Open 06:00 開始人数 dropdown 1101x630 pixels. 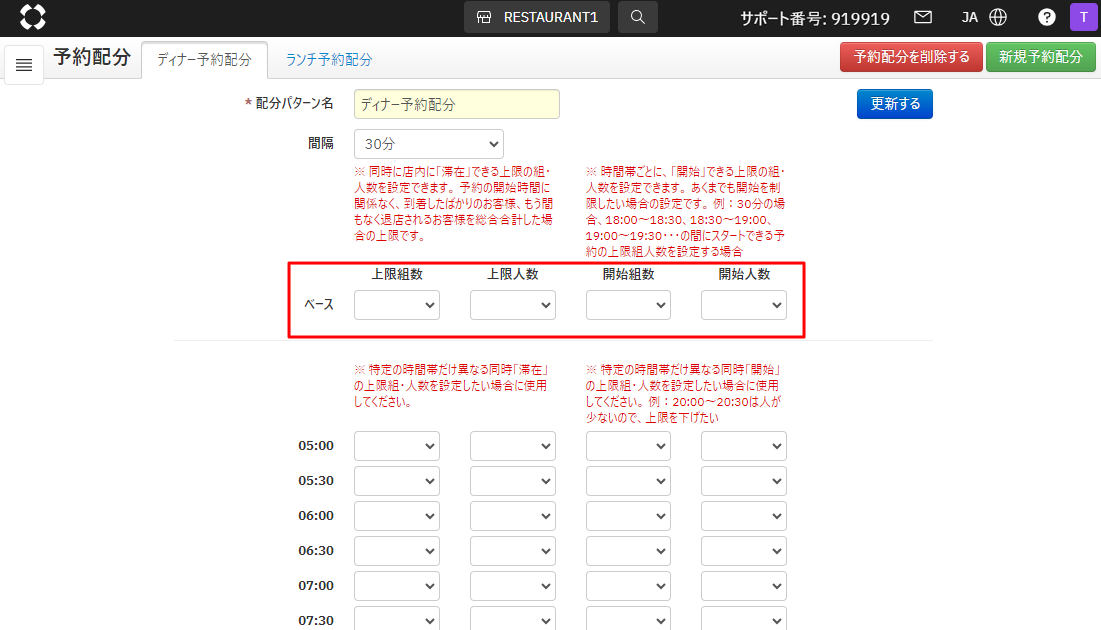[x=744, y=516]
